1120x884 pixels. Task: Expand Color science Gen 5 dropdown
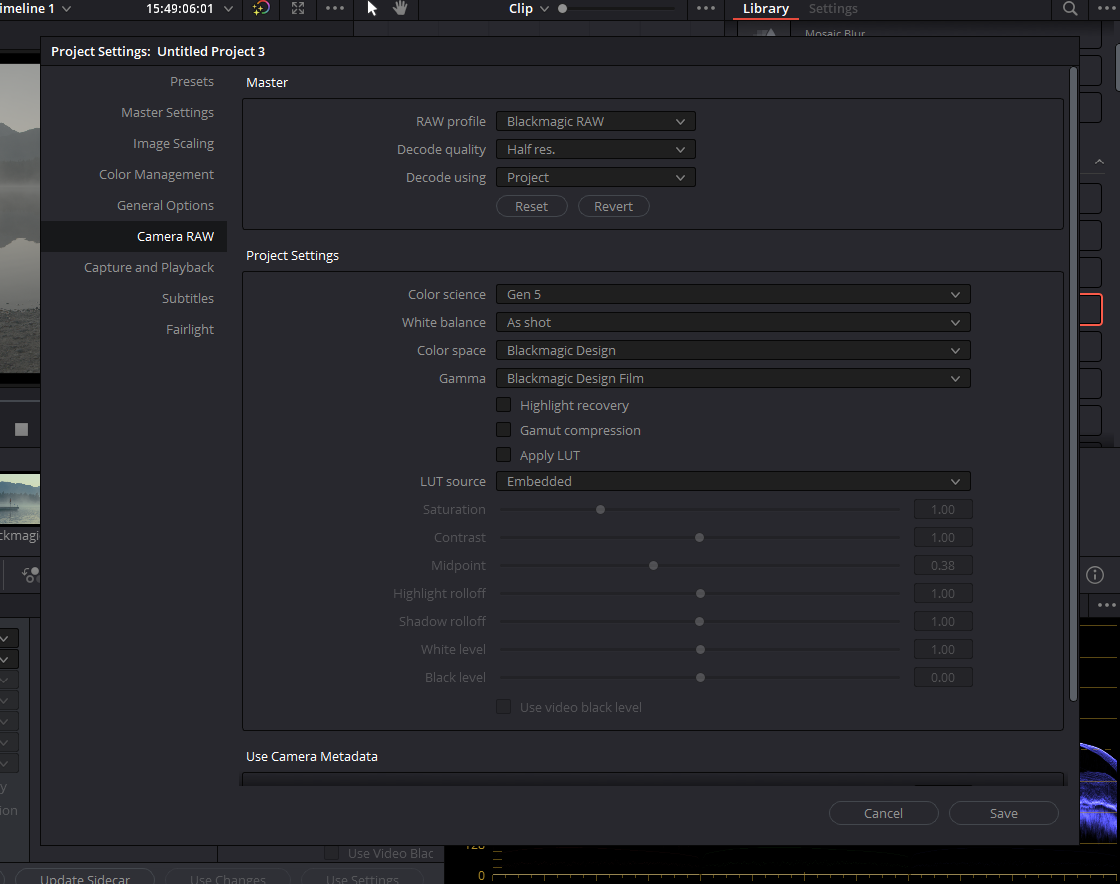click(734, 294)
